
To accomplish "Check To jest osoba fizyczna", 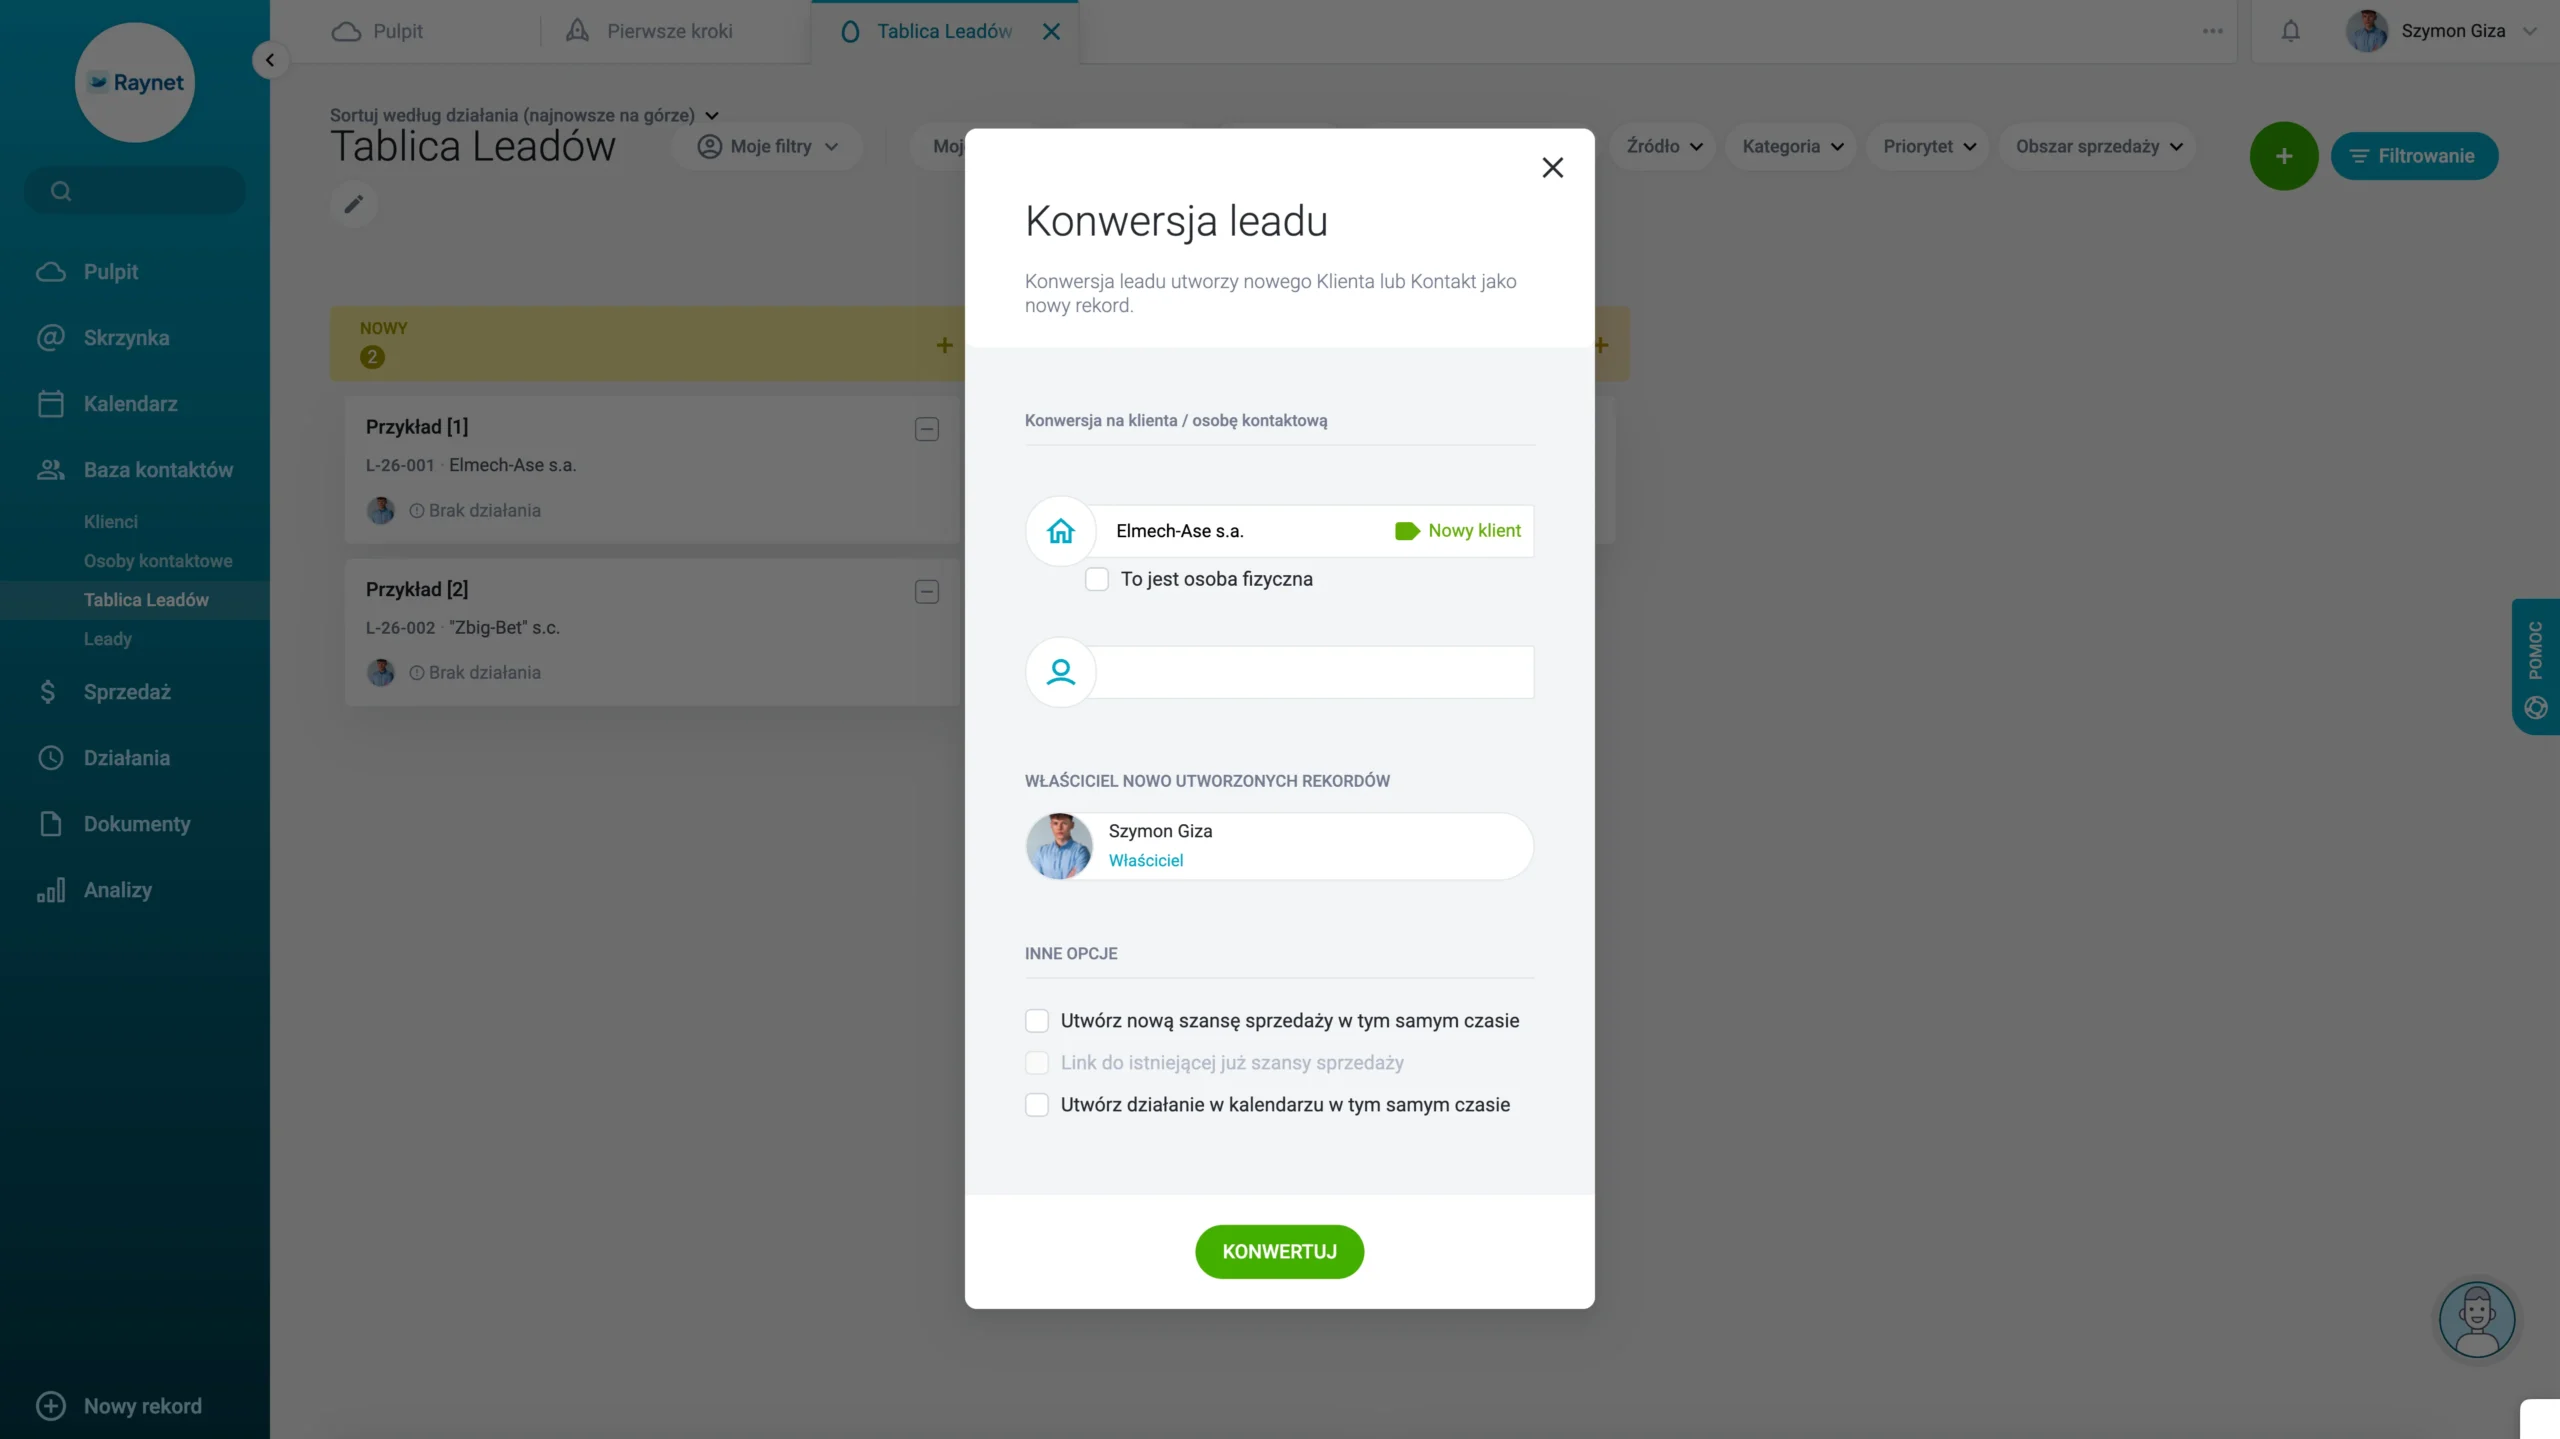I will 1097,579.
